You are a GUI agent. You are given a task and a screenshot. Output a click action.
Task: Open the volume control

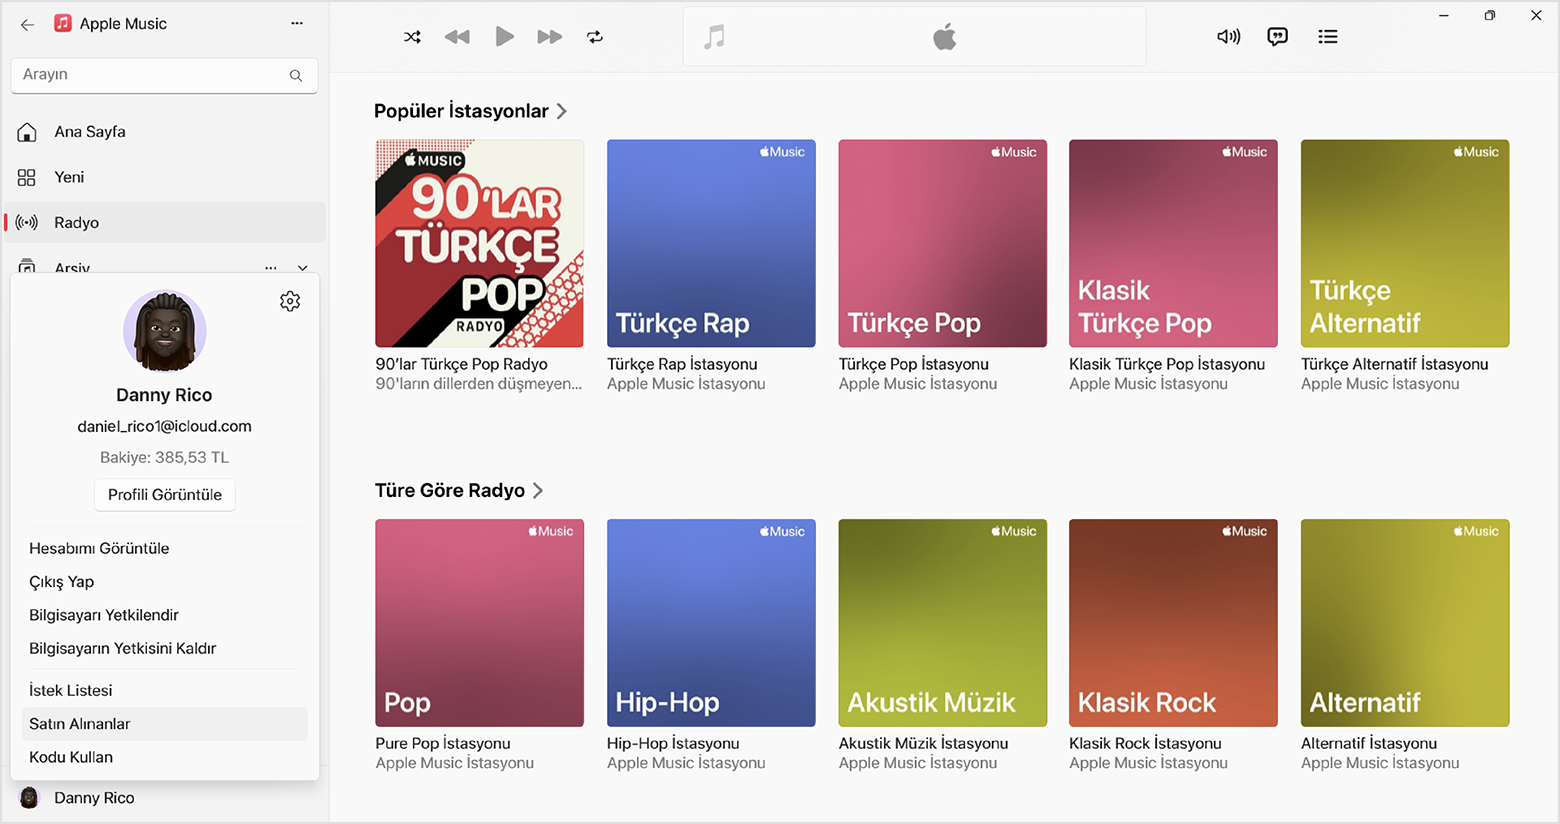(1228, 37)
